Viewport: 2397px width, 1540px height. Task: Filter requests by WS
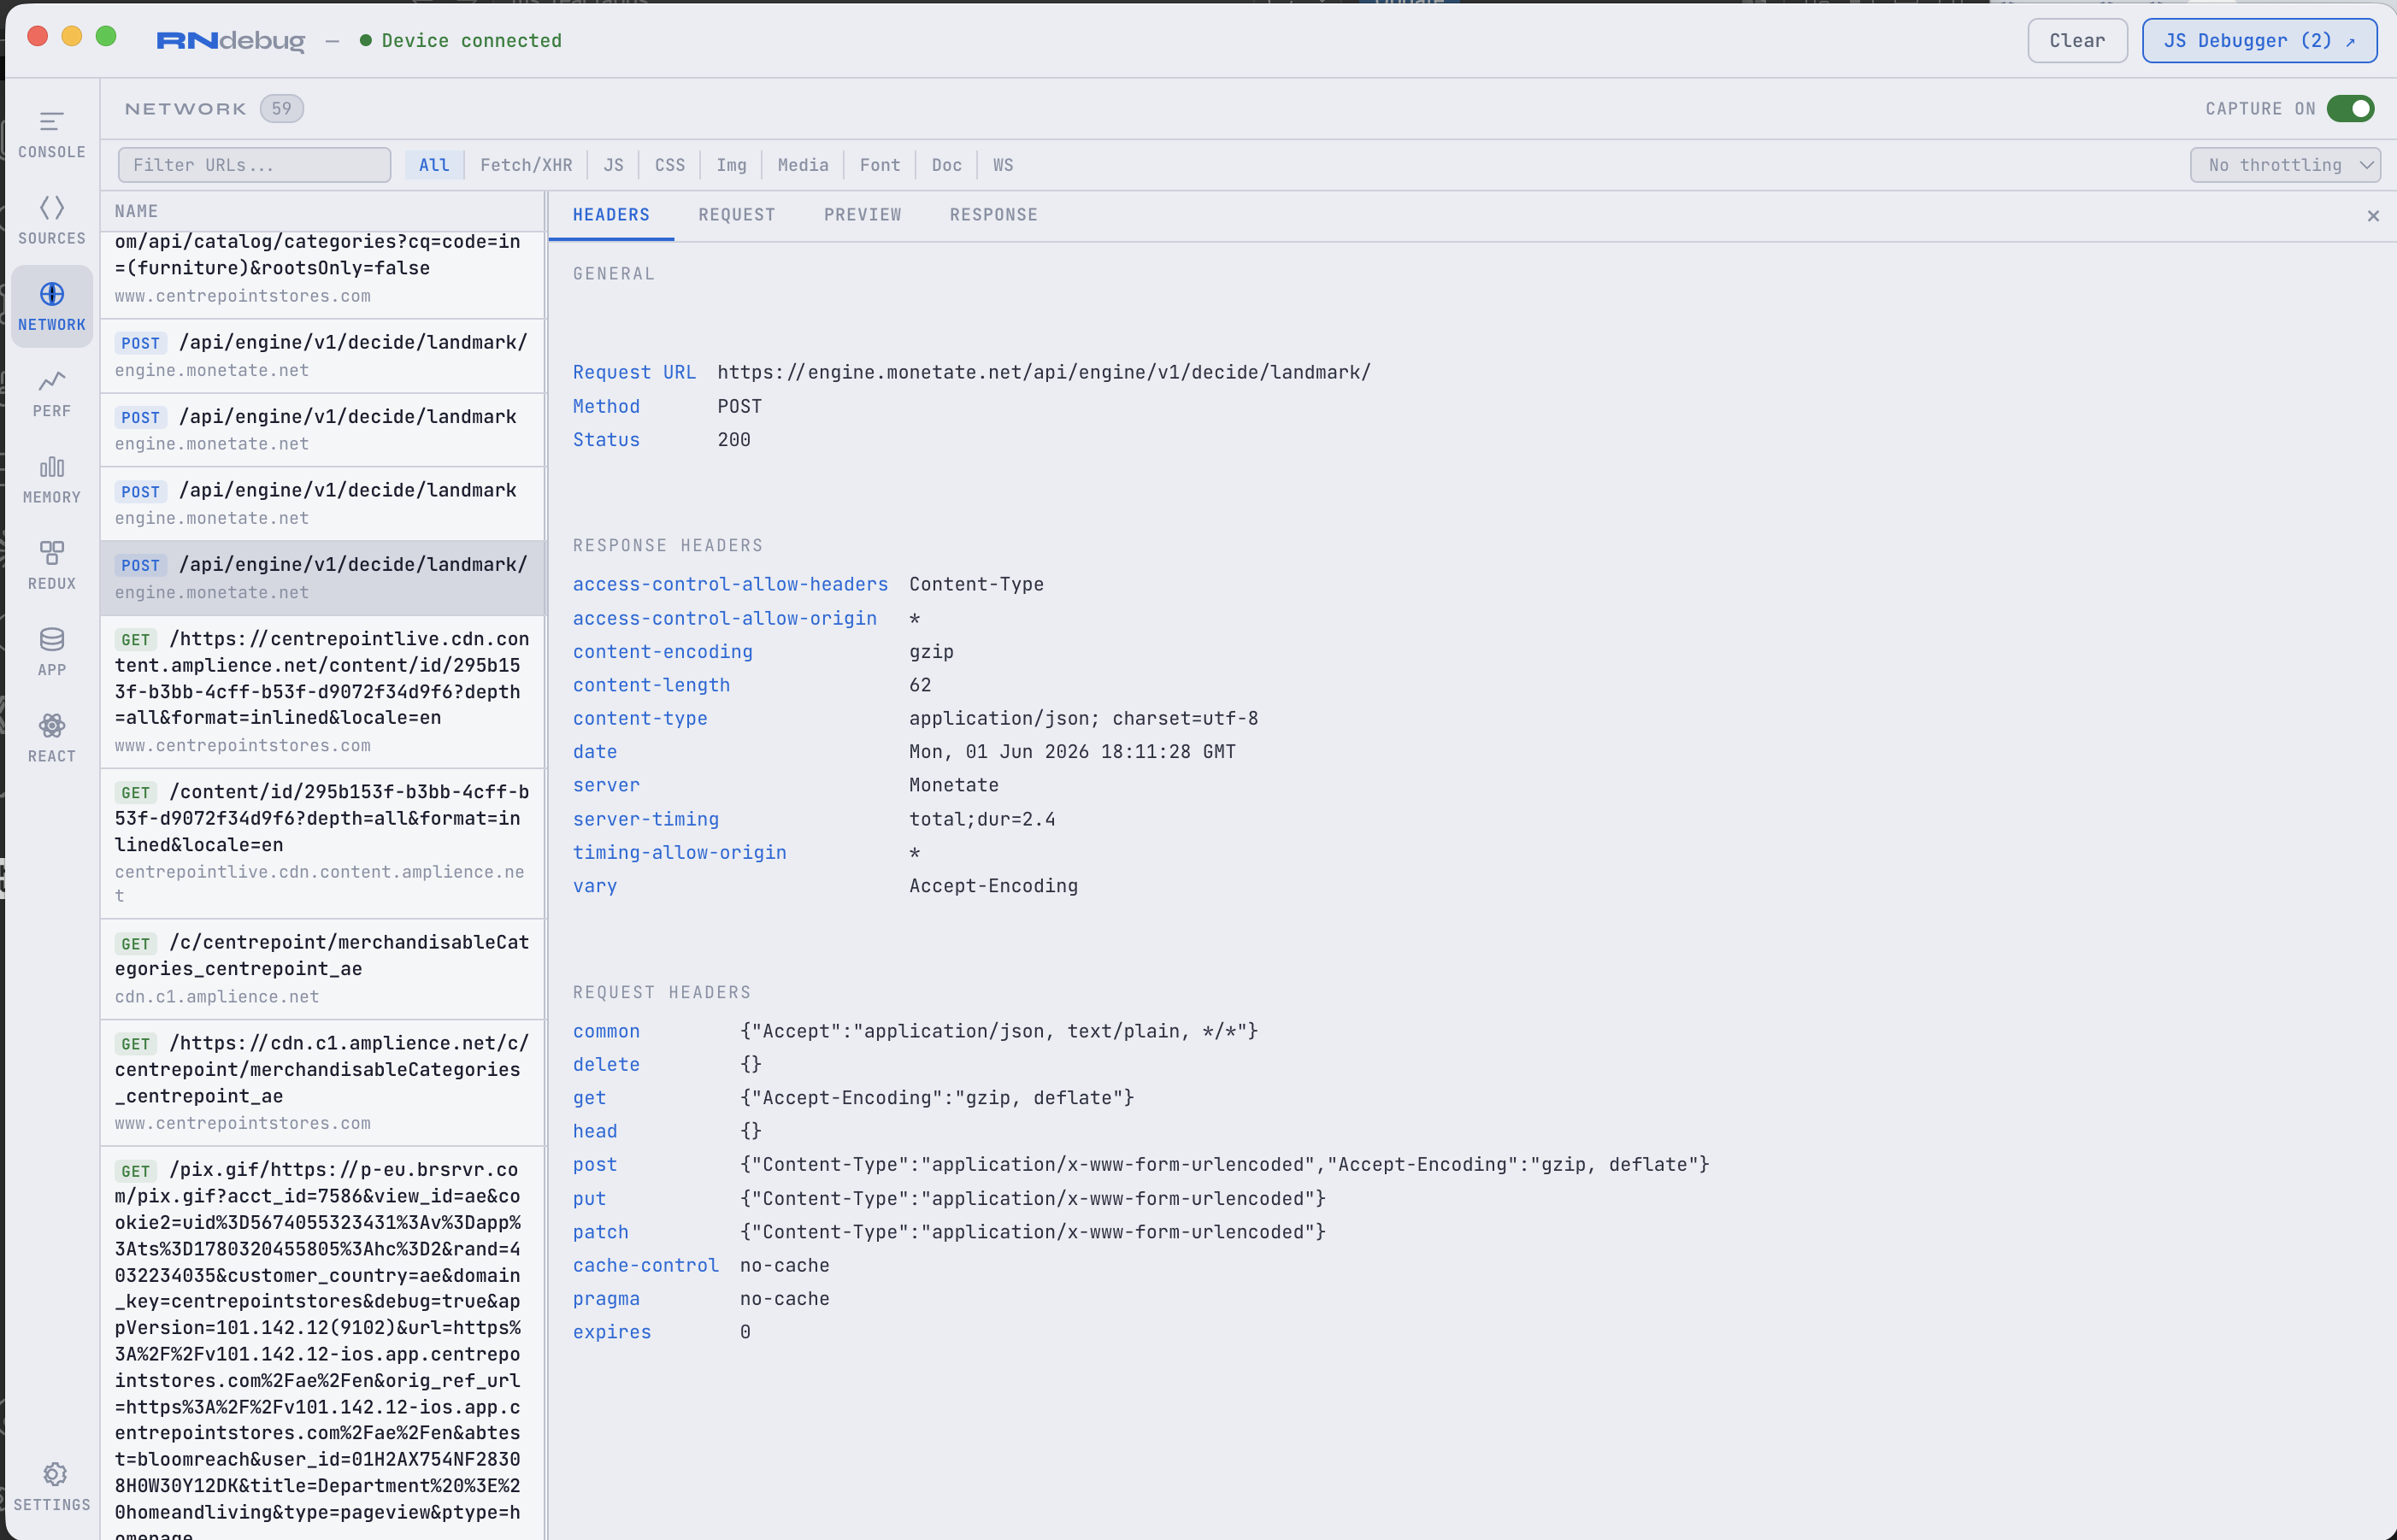pyautogui.click(x=1003, y=165)
